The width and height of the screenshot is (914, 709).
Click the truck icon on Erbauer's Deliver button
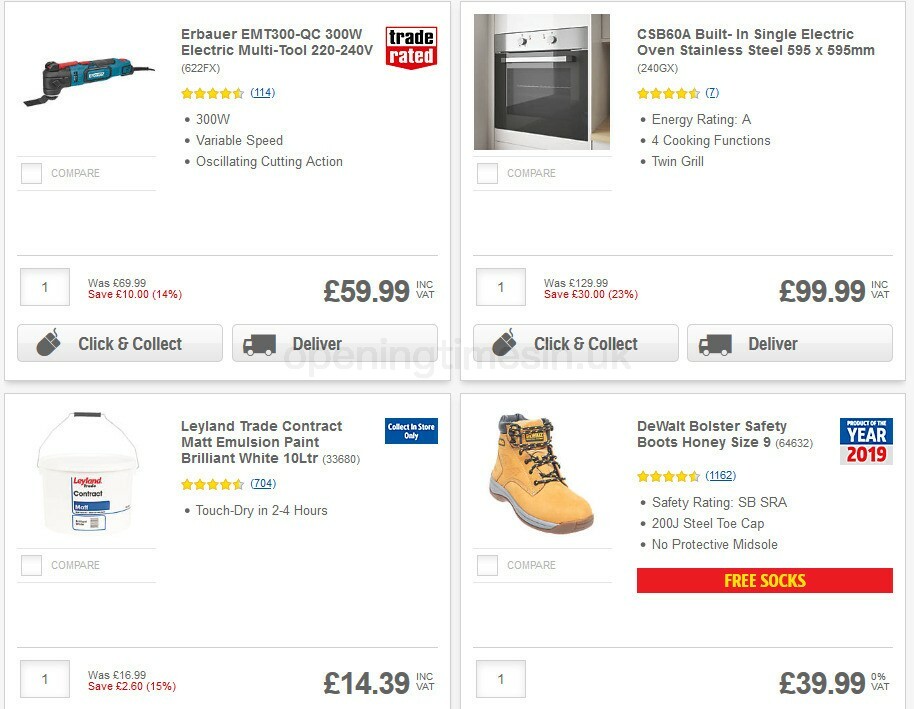click(x=258, y=343)
